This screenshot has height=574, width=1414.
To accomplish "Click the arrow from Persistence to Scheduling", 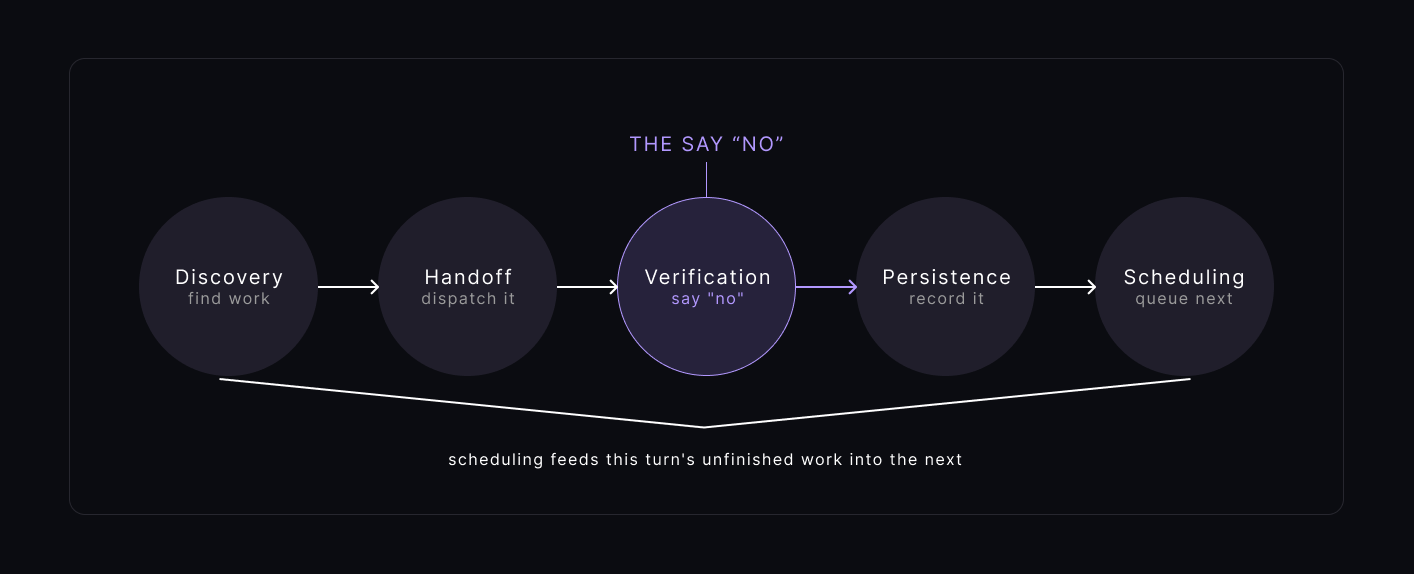I will point(1065,287).
